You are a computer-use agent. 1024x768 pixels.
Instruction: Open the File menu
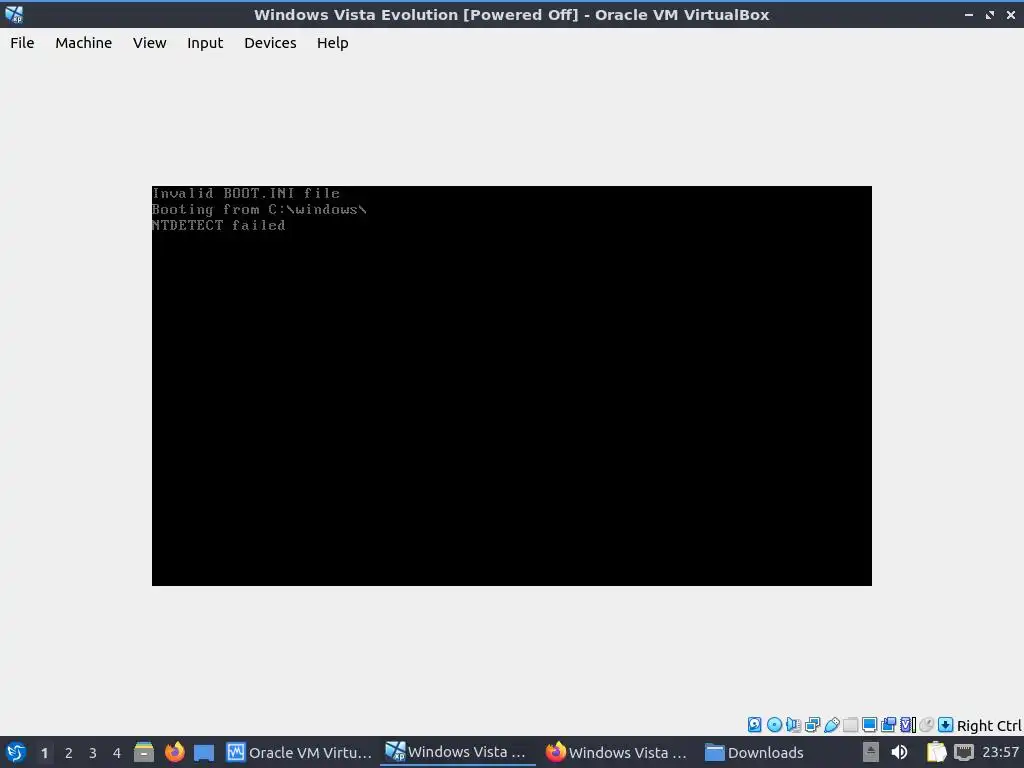tap(22, 43)
